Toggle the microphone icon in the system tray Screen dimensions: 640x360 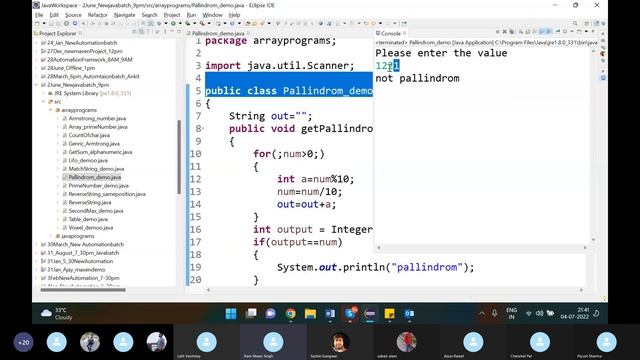pos(494,313)
